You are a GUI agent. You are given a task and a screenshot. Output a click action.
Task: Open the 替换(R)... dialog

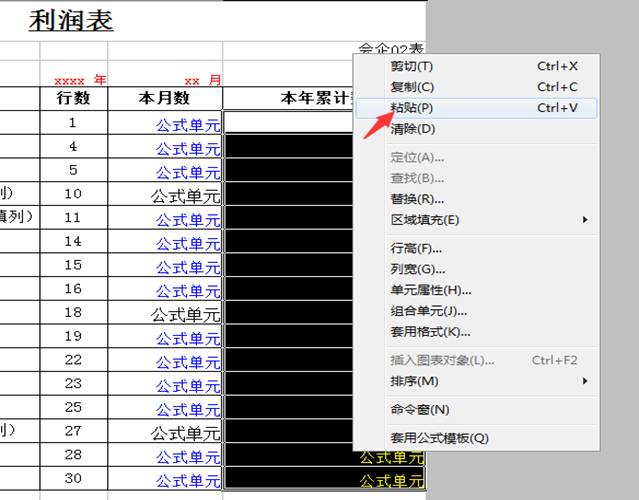click(x=417, y=199)
